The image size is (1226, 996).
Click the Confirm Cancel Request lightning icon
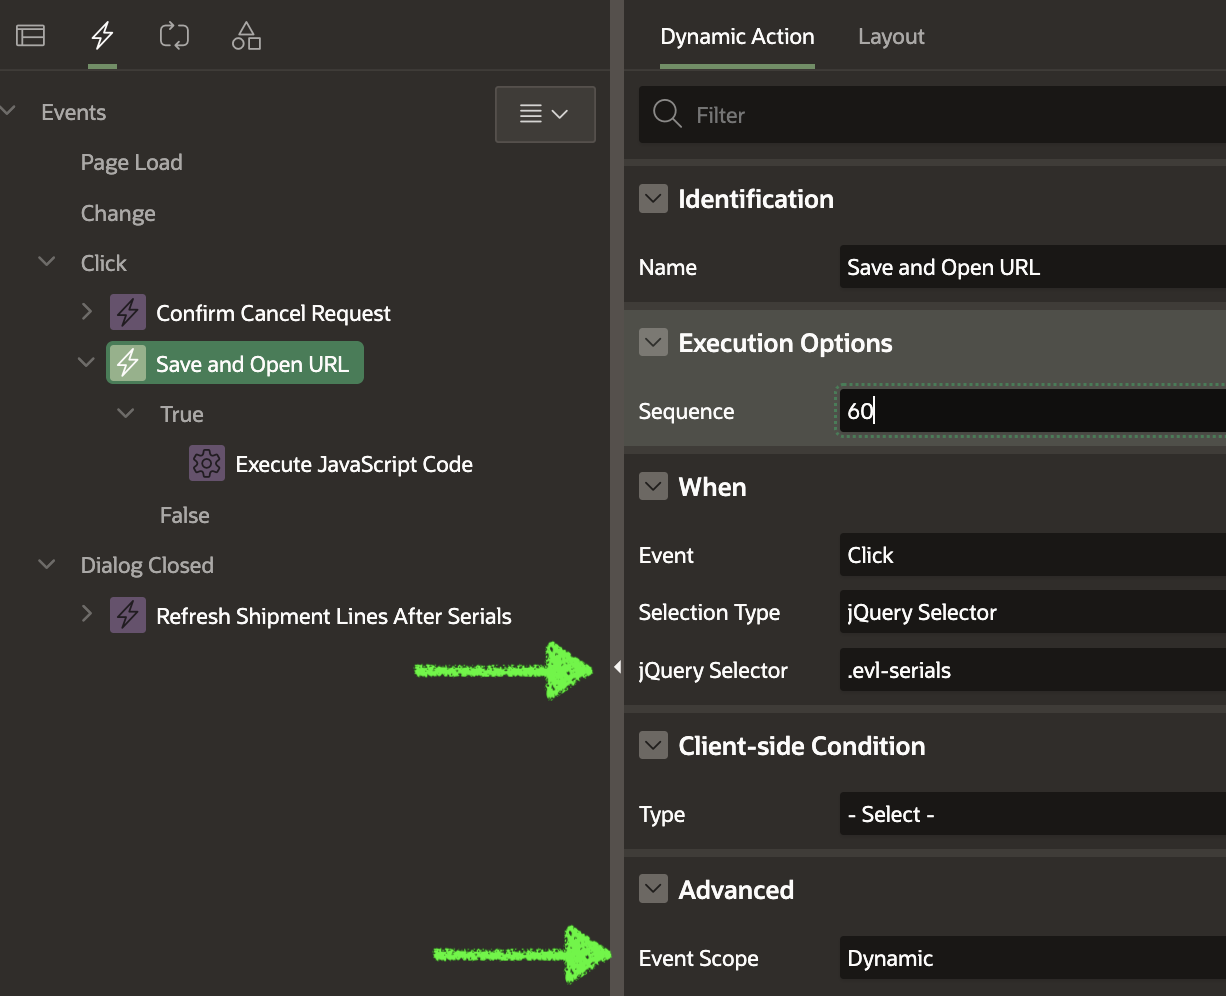coord(127,313)
